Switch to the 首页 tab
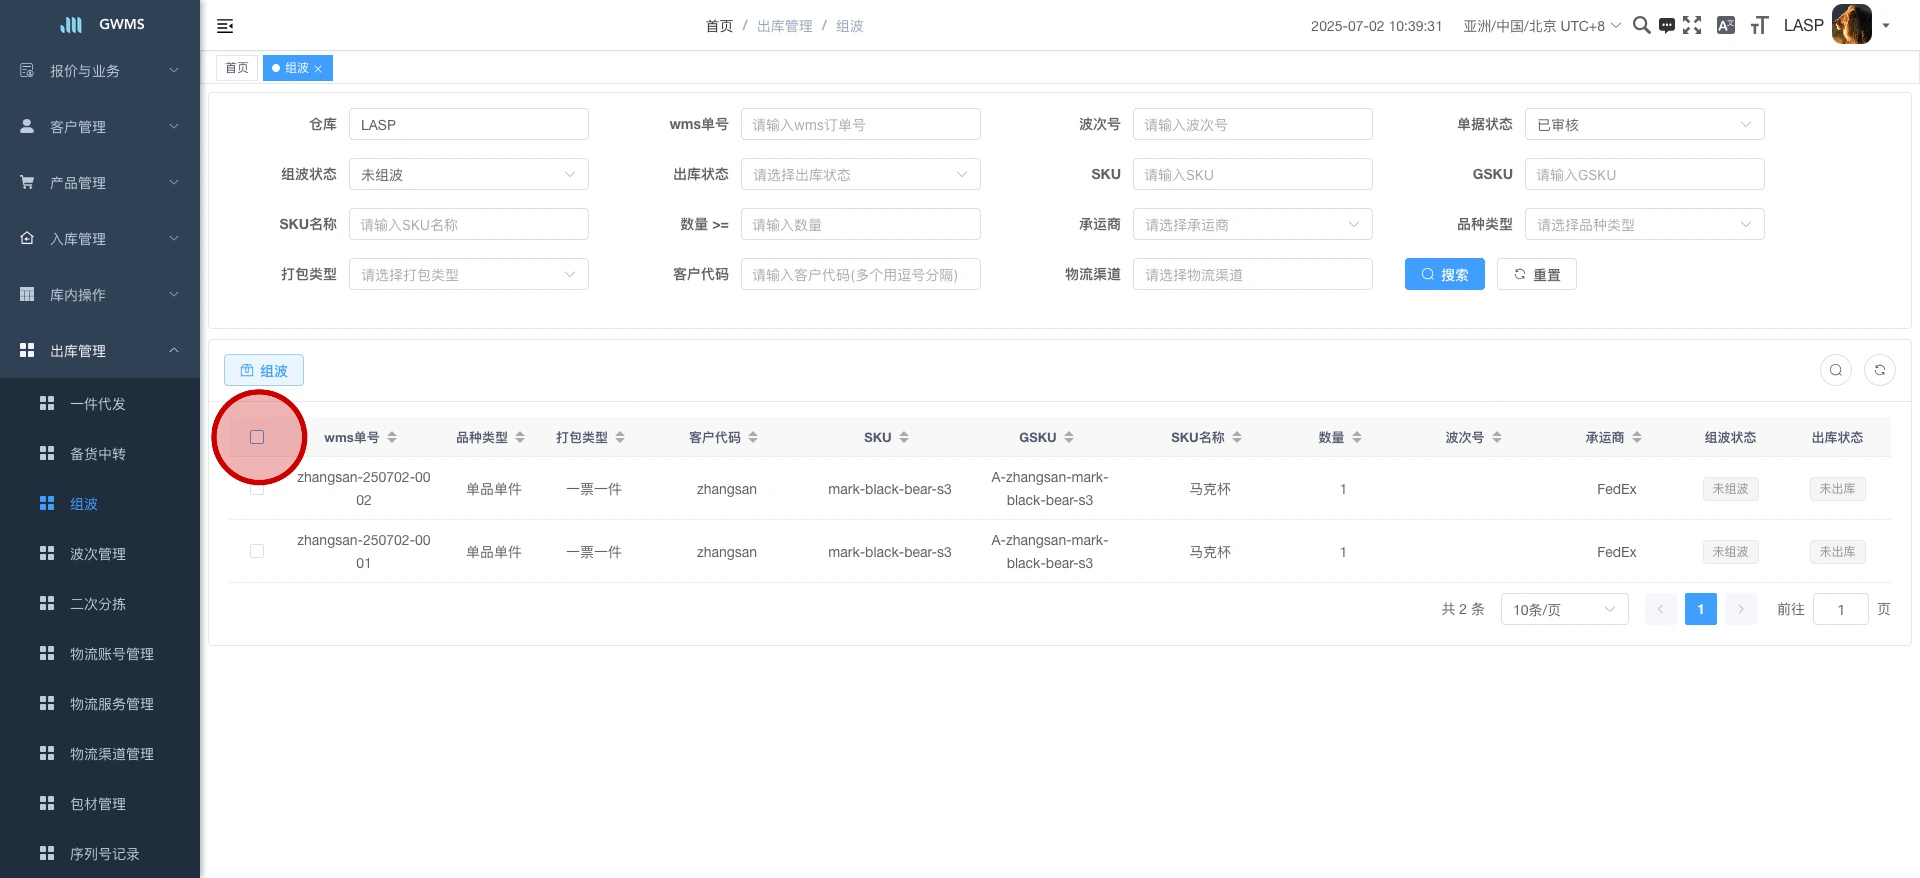Viewport: 1920px width, 878px height. pos(237,68)
